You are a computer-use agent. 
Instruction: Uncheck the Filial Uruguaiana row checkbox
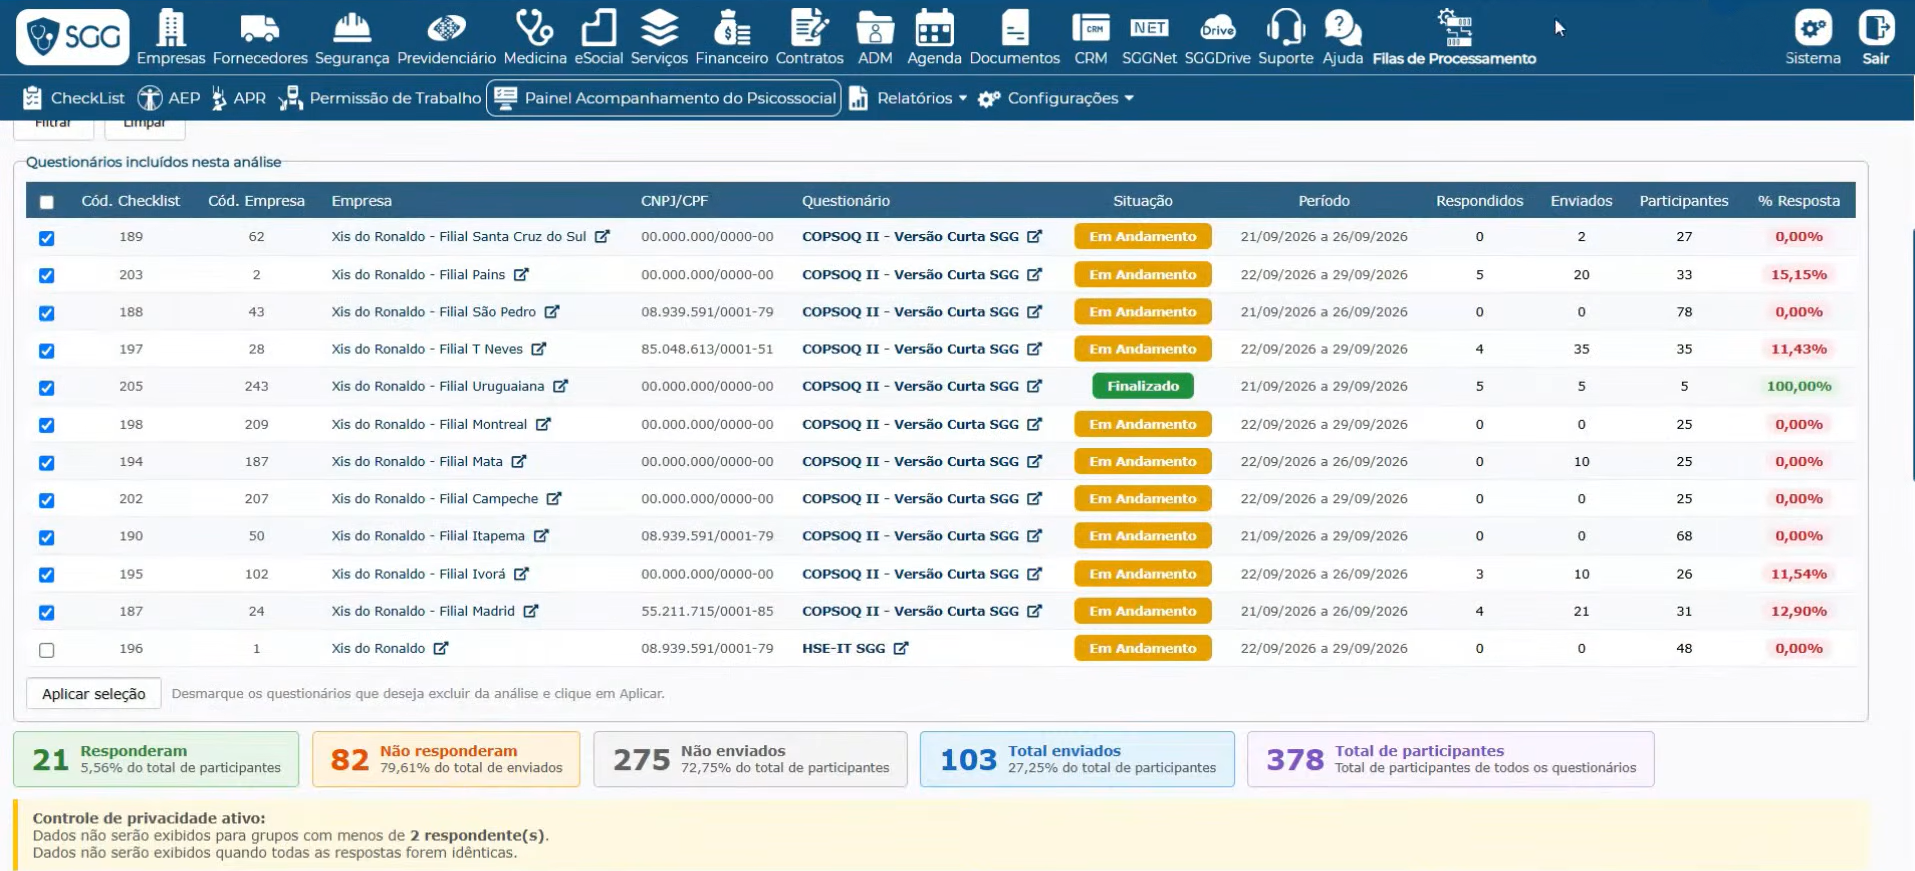click(x=46, y=388)
